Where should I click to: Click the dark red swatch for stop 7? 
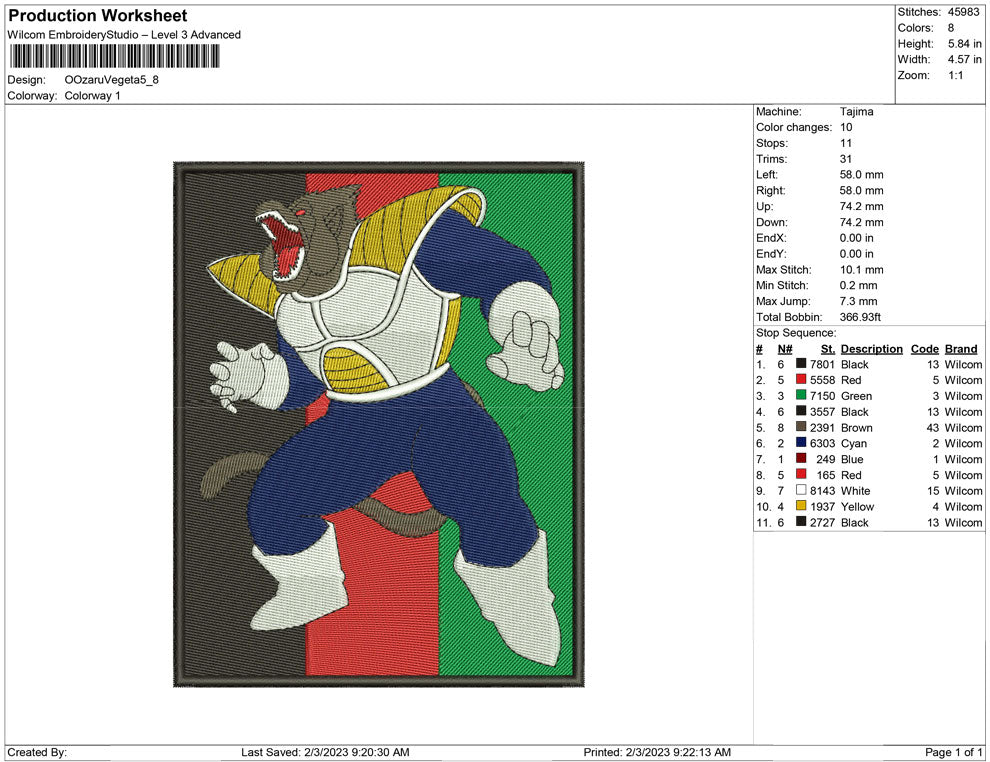pos(801,458)
